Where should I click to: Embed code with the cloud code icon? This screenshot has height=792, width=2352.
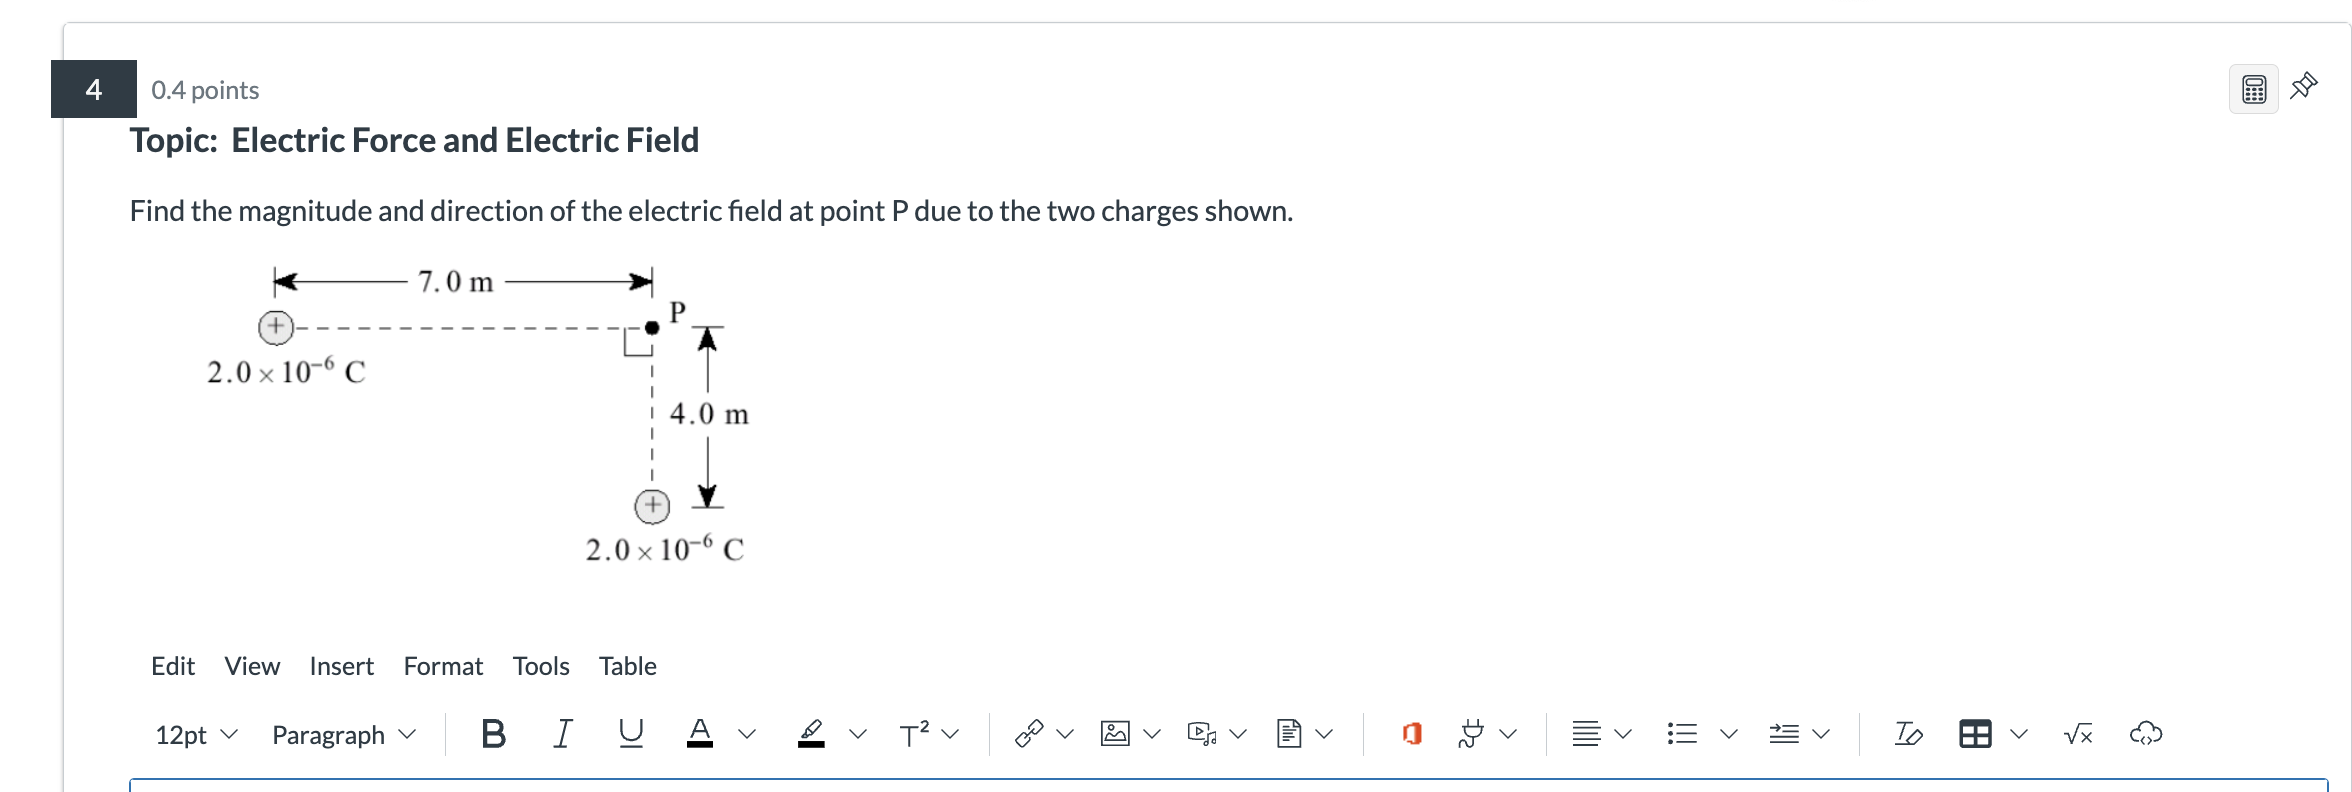(2146, 733)
